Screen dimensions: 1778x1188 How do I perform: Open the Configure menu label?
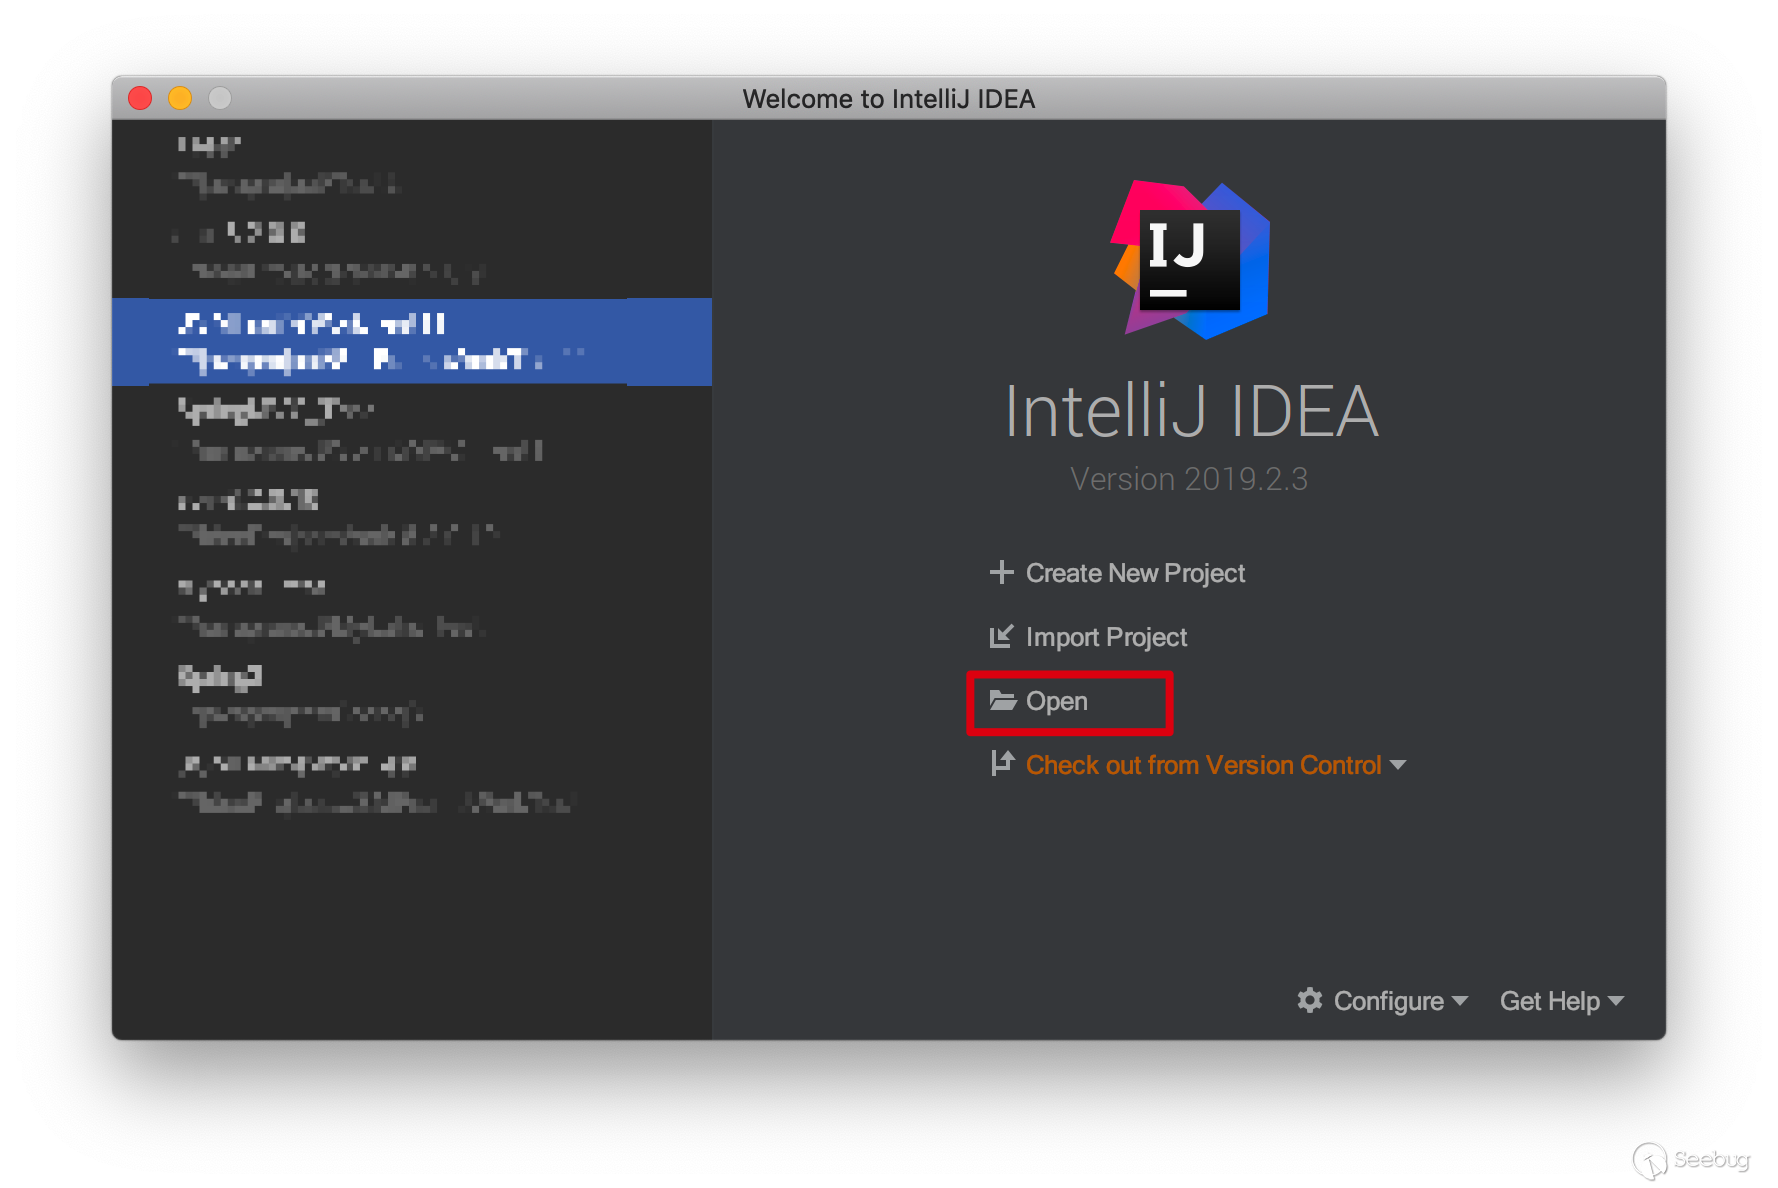pos(1388,1001)
